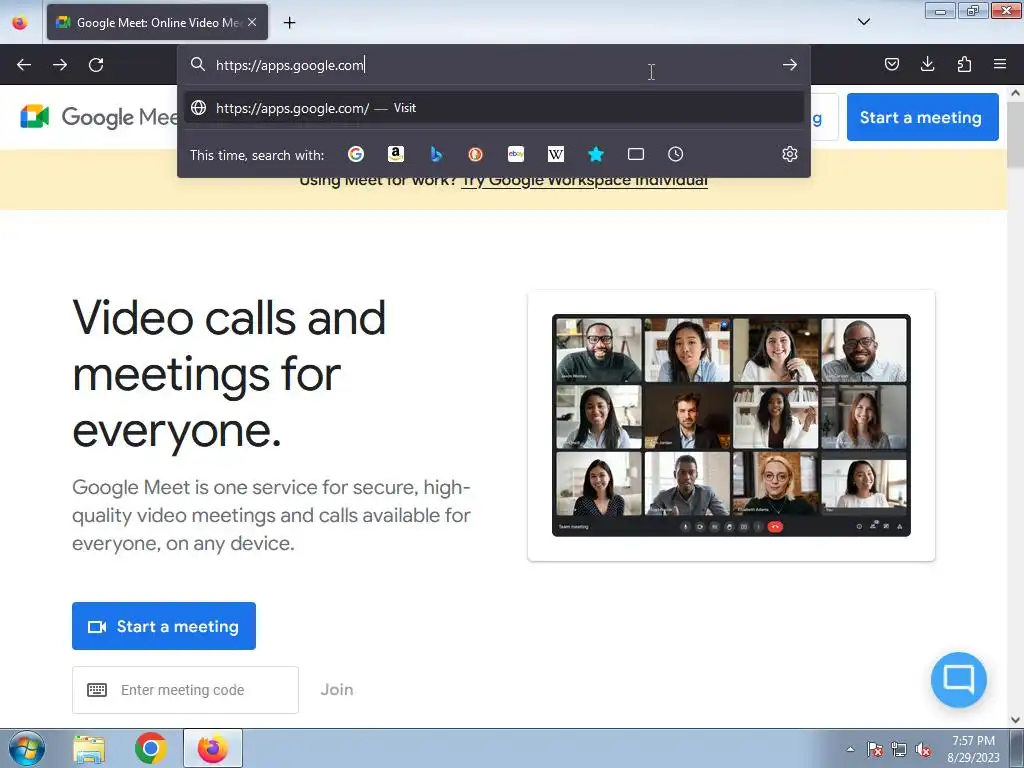
Task: Click the main Start a meeting button
Action: 164,626
